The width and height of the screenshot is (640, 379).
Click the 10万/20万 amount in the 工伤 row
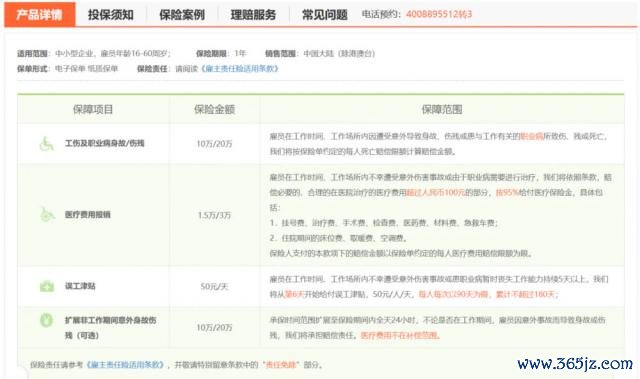pos(214,144)
